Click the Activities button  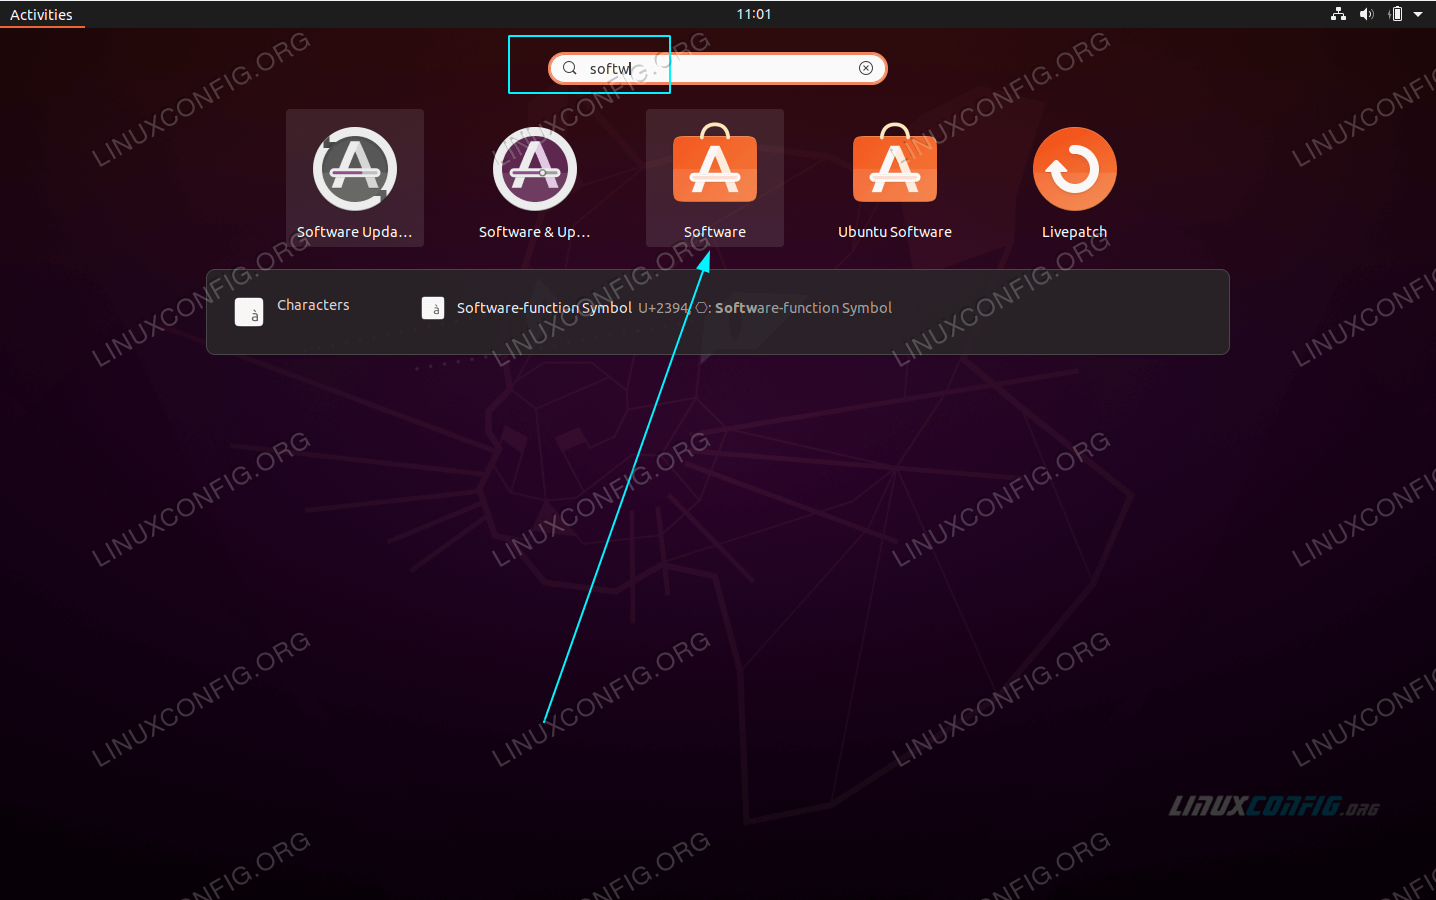(41, 14)
